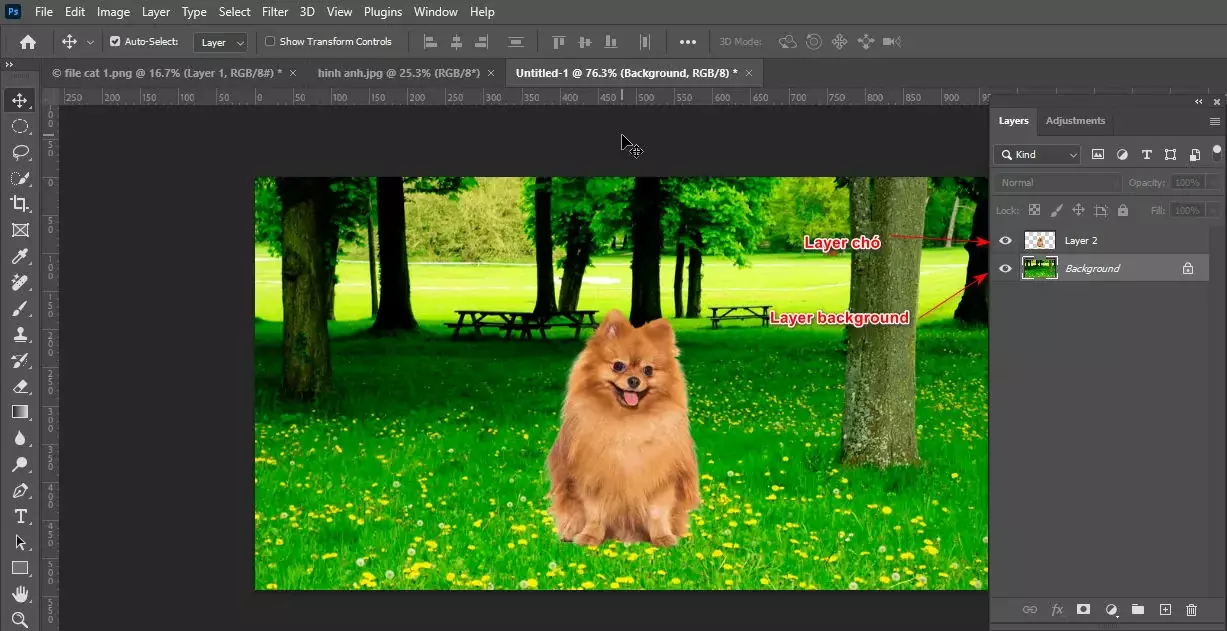Switch to the Adjustments panel
Viewport: 1227px width, 631px height.
(x=1075, y=120)
